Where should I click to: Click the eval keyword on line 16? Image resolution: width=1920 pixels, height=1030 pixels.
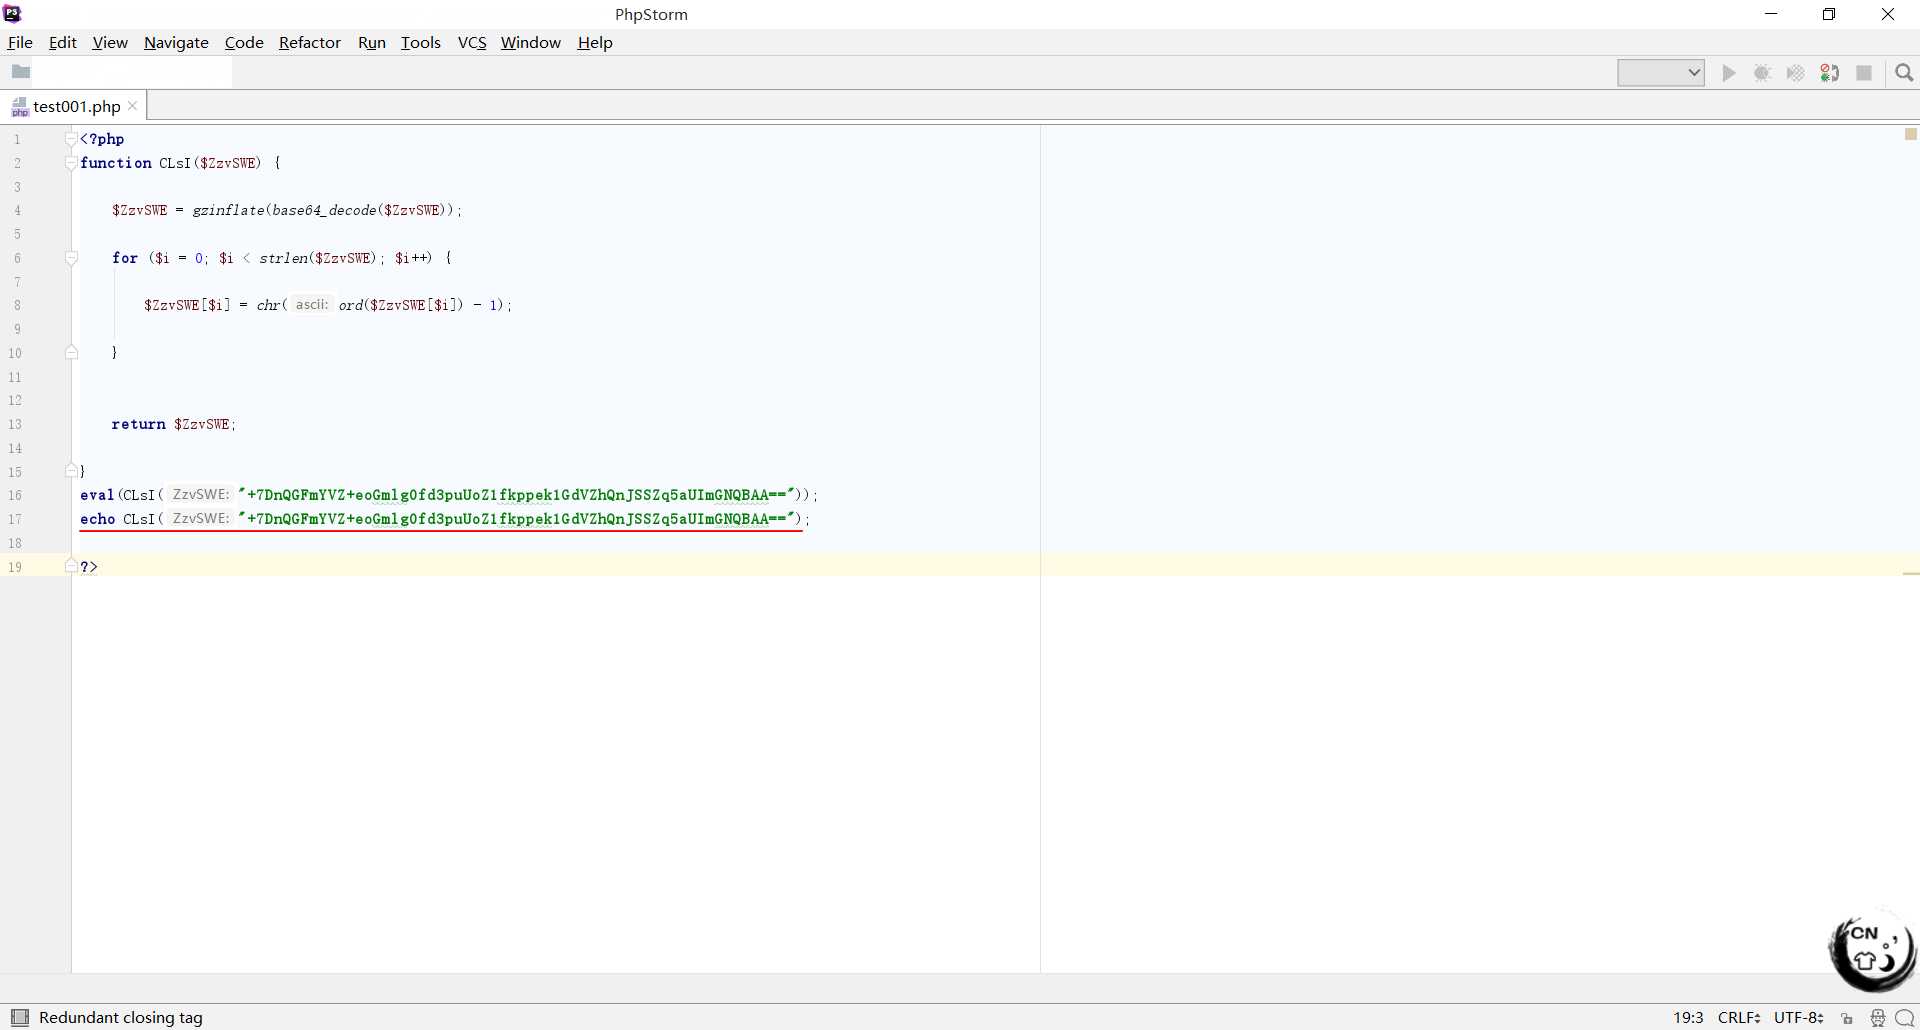[97, 495]
